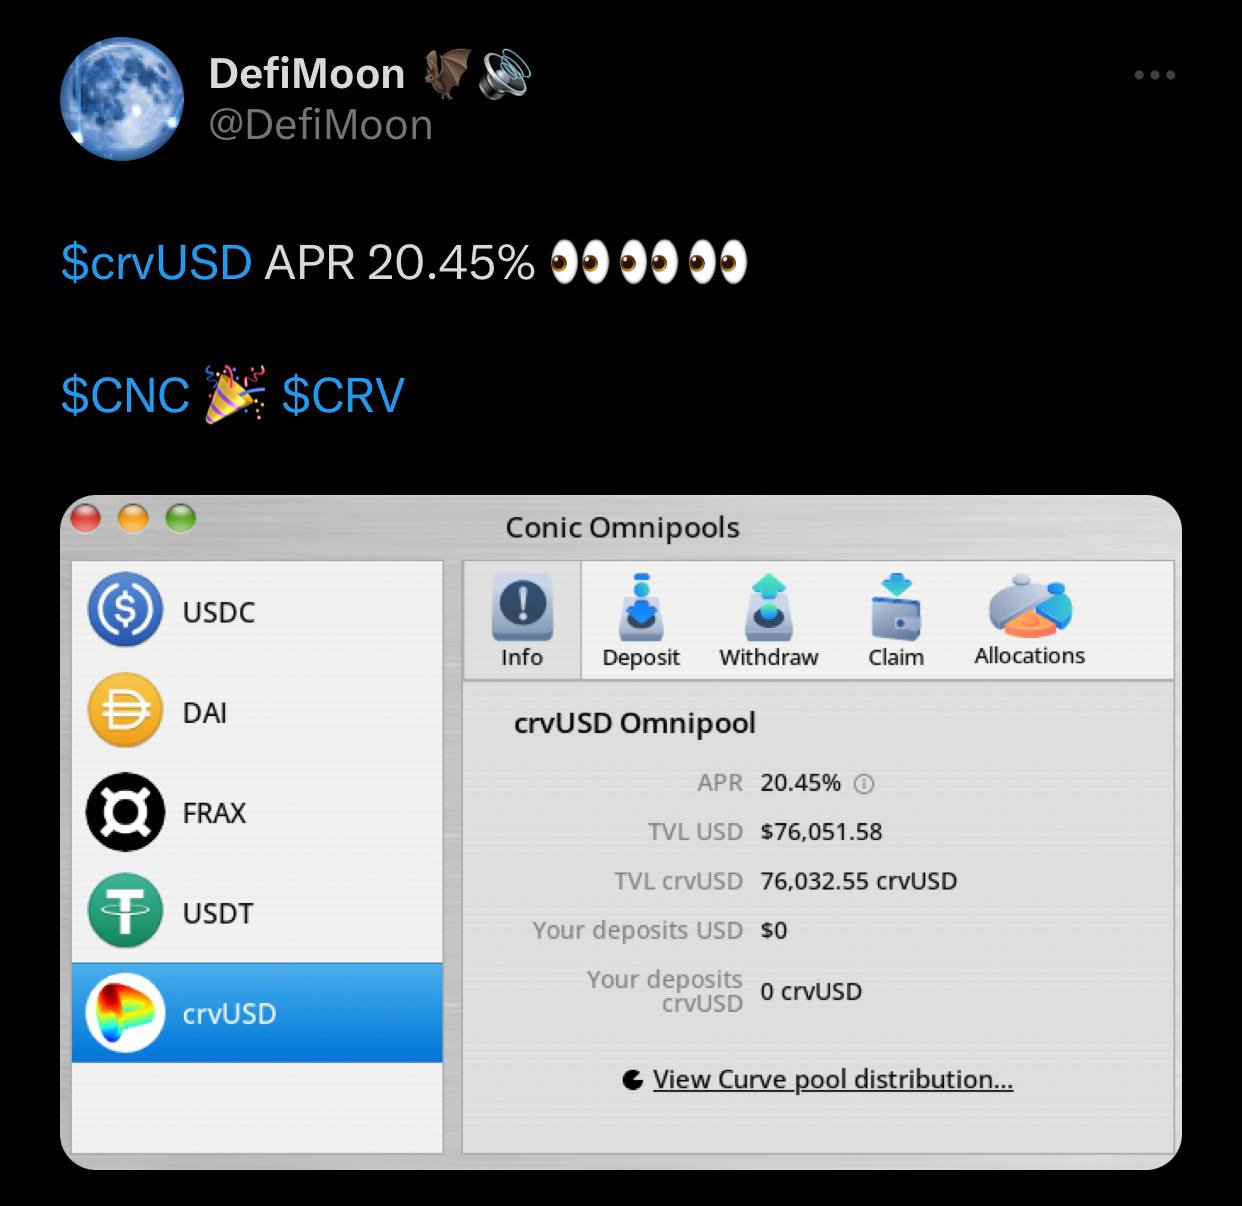Click the @DefiMoon handle
This screenshot has width=1242, height=1206.
320,126
